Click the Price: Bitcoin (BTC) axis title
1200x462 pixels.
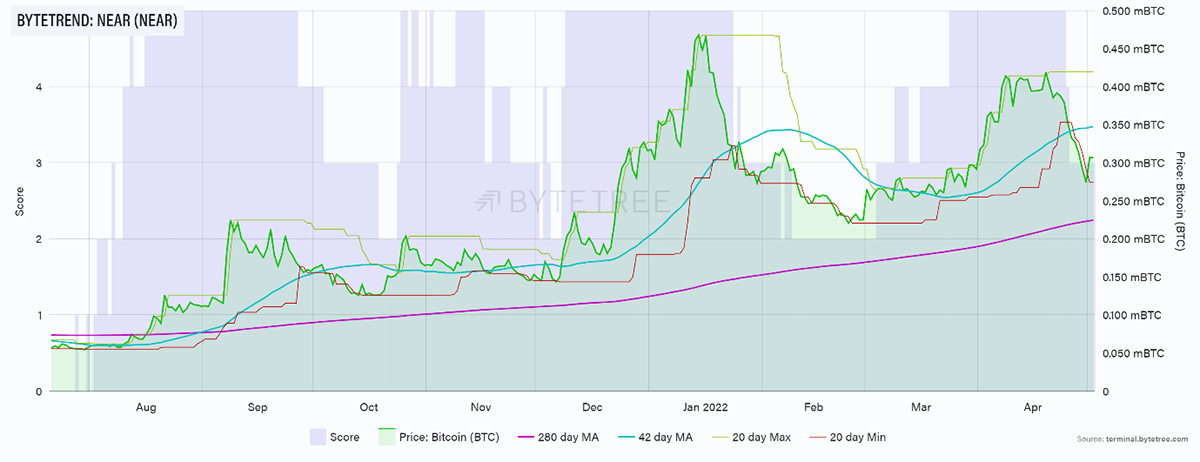[1181, 201]
